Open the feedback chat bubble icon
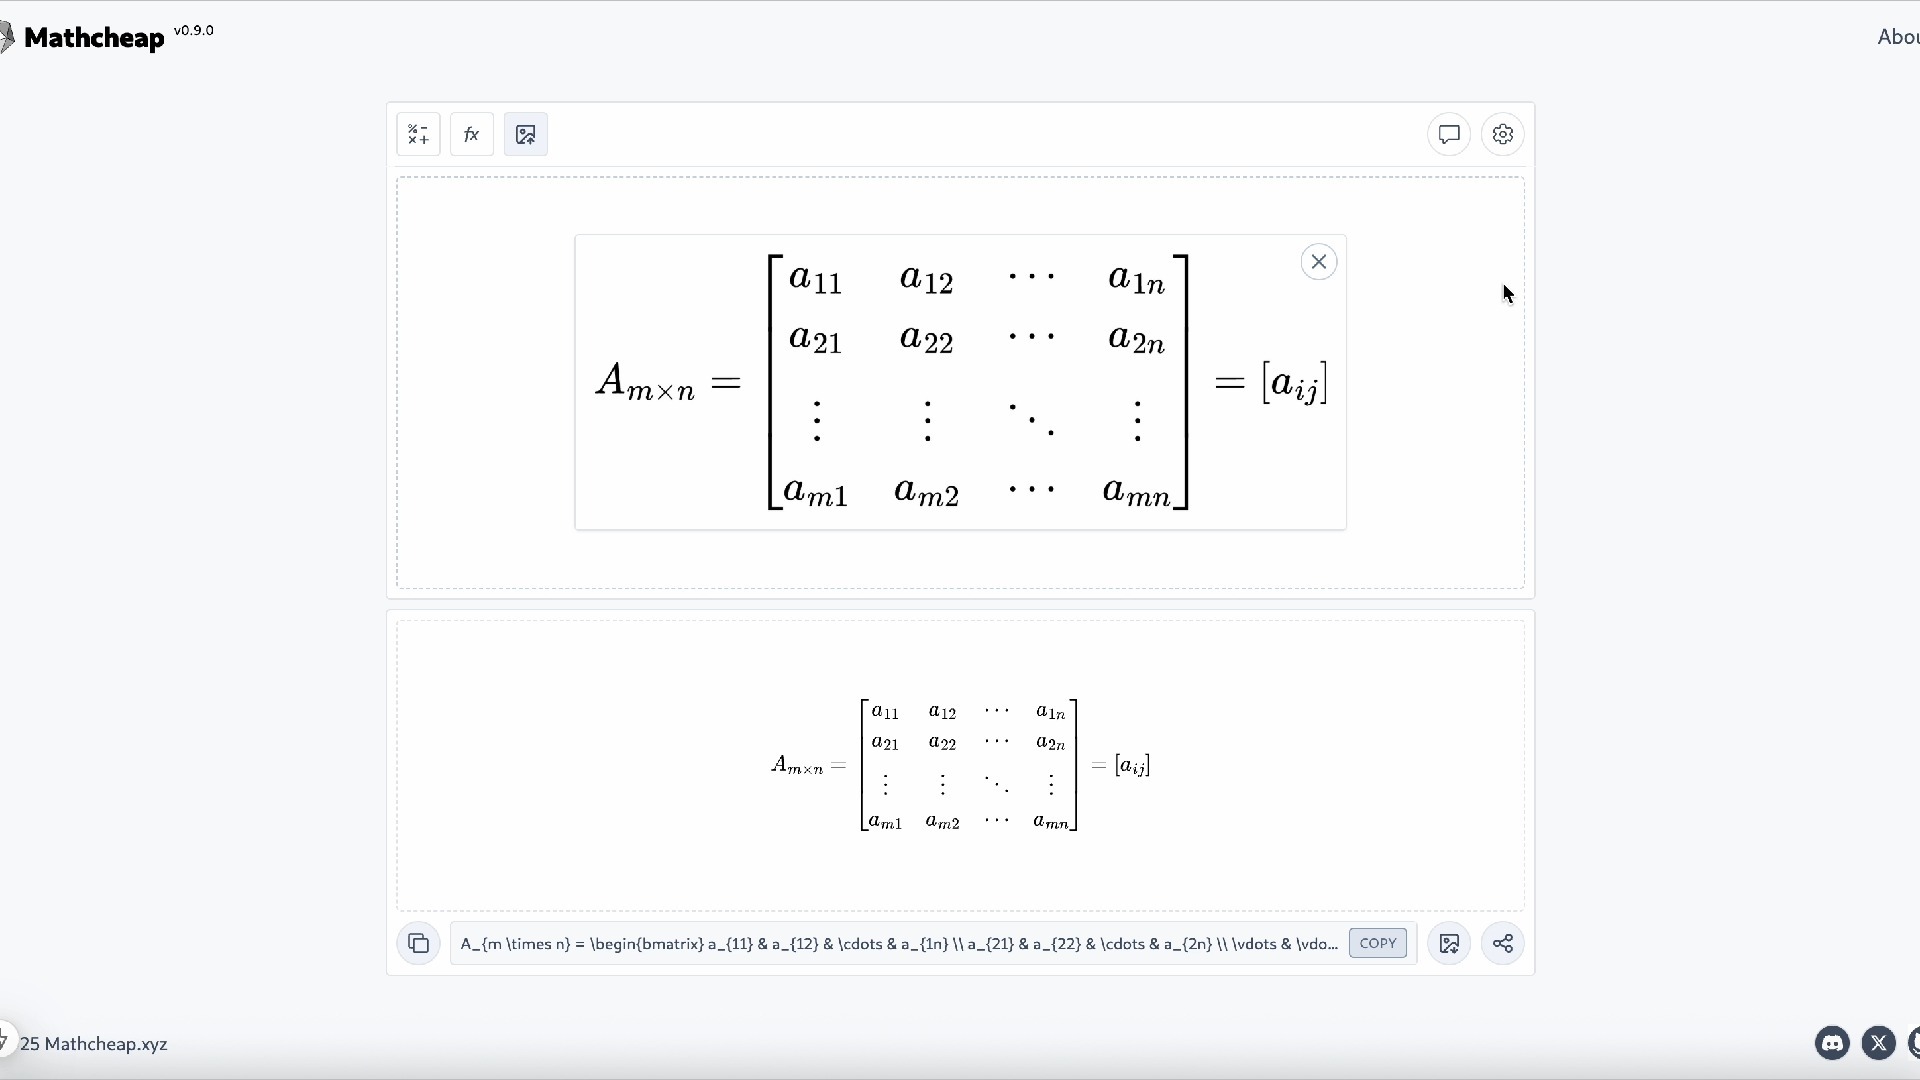The height and width of the screenshot is (1080, 1920). [x=1449, y=134]
